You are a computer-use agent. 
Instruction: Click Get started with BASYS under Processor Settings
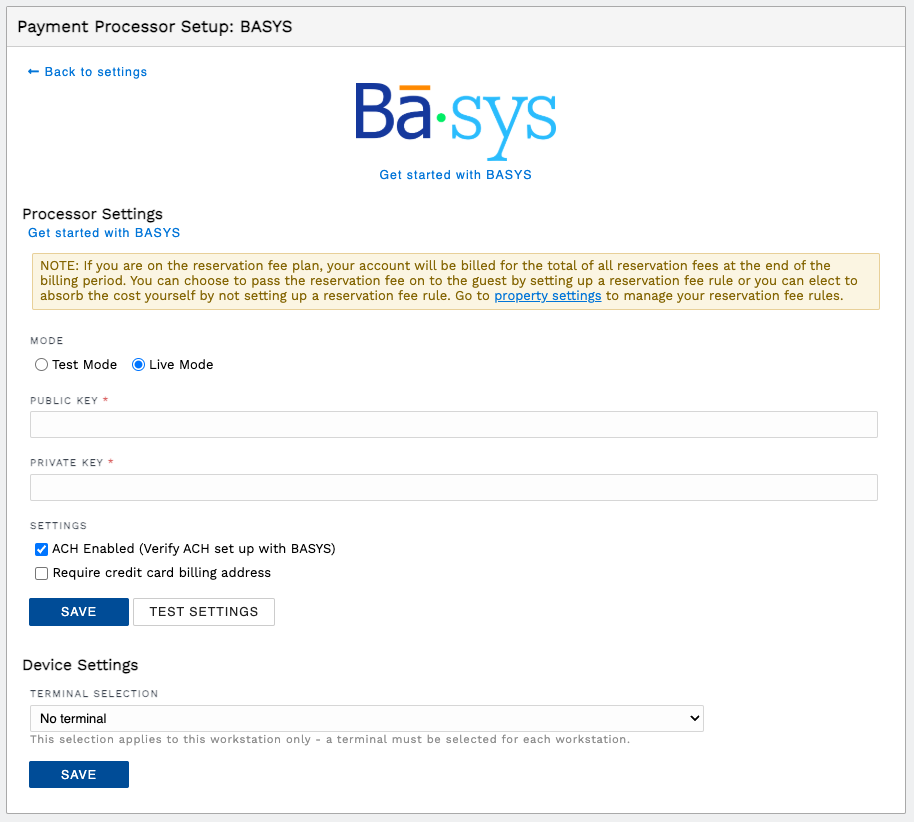click(104, 232)
